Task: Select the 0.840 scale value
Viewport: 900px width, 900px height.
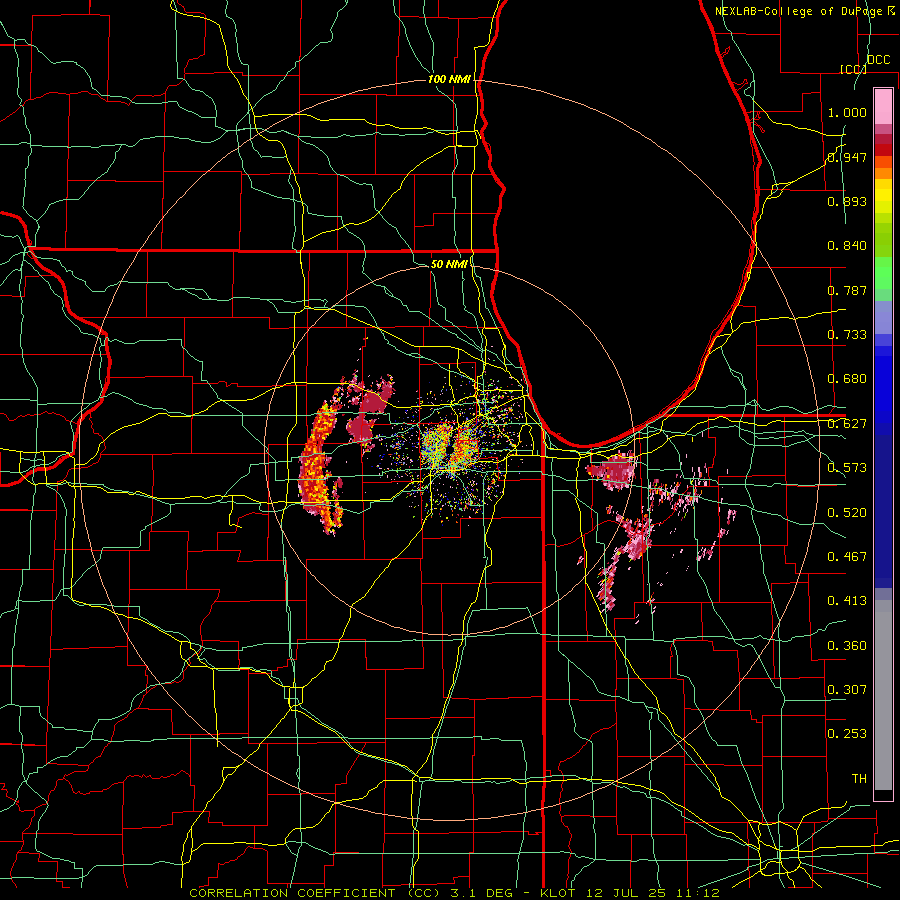Action: point(847,246)
